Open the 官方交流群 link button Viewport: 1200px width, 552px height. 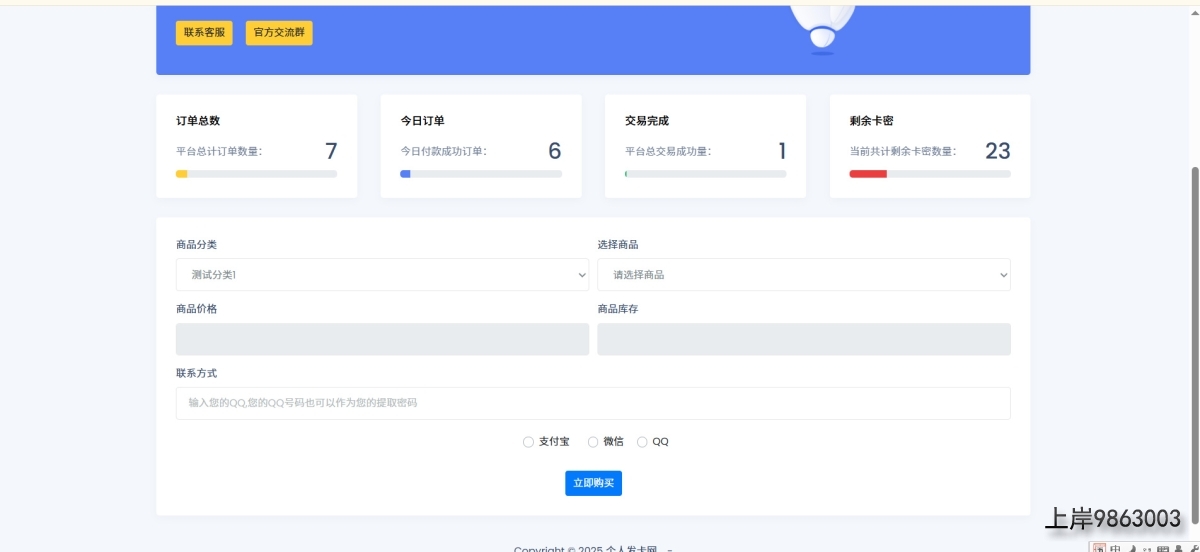click(279, 33)
